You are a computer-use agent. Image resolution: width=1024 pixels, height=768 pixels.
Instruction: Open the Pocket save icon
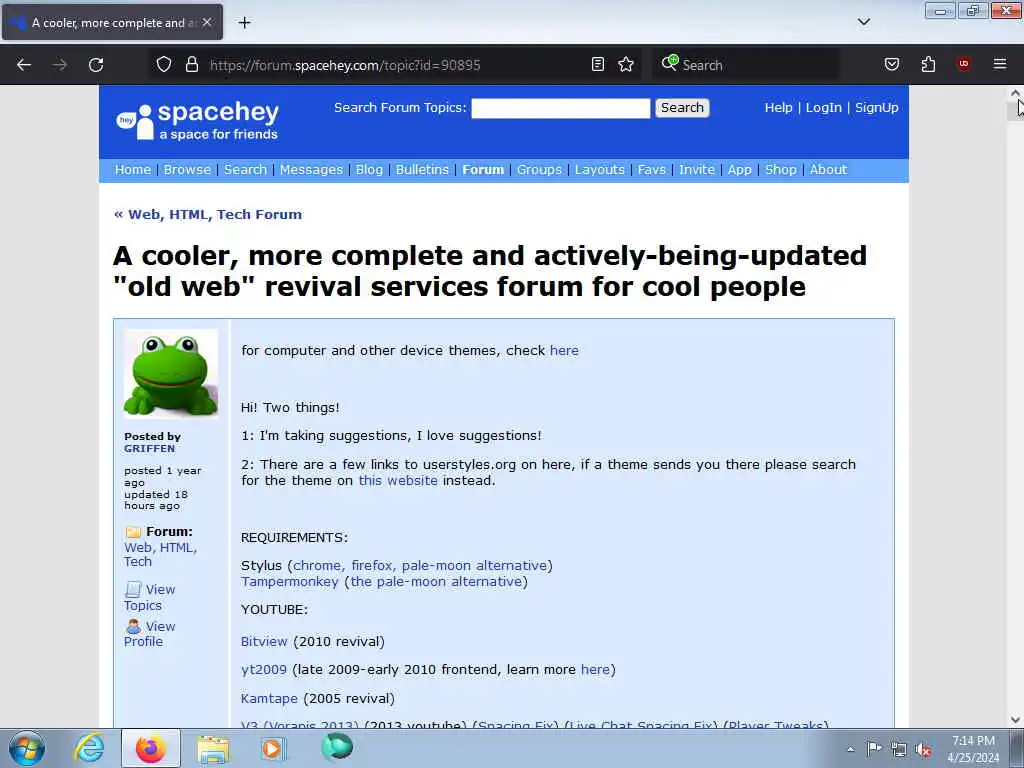click(891, 64)
